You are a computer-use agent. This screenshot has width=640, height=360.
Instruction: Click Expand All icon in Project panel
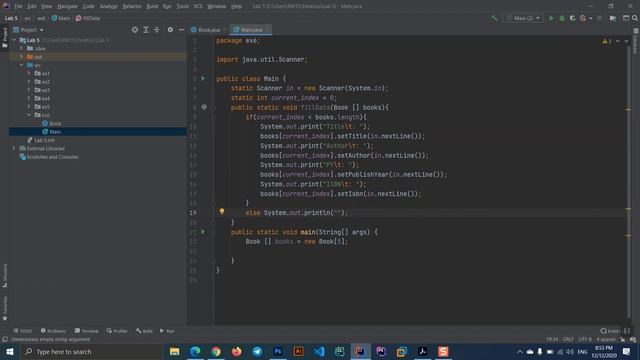[x=146, y=30]
